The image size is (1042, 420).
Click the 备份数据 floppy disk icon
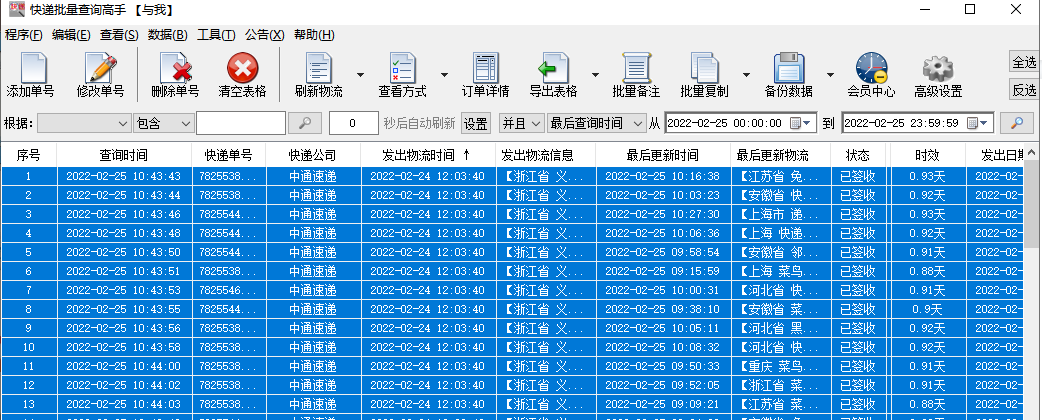[789, 68]
